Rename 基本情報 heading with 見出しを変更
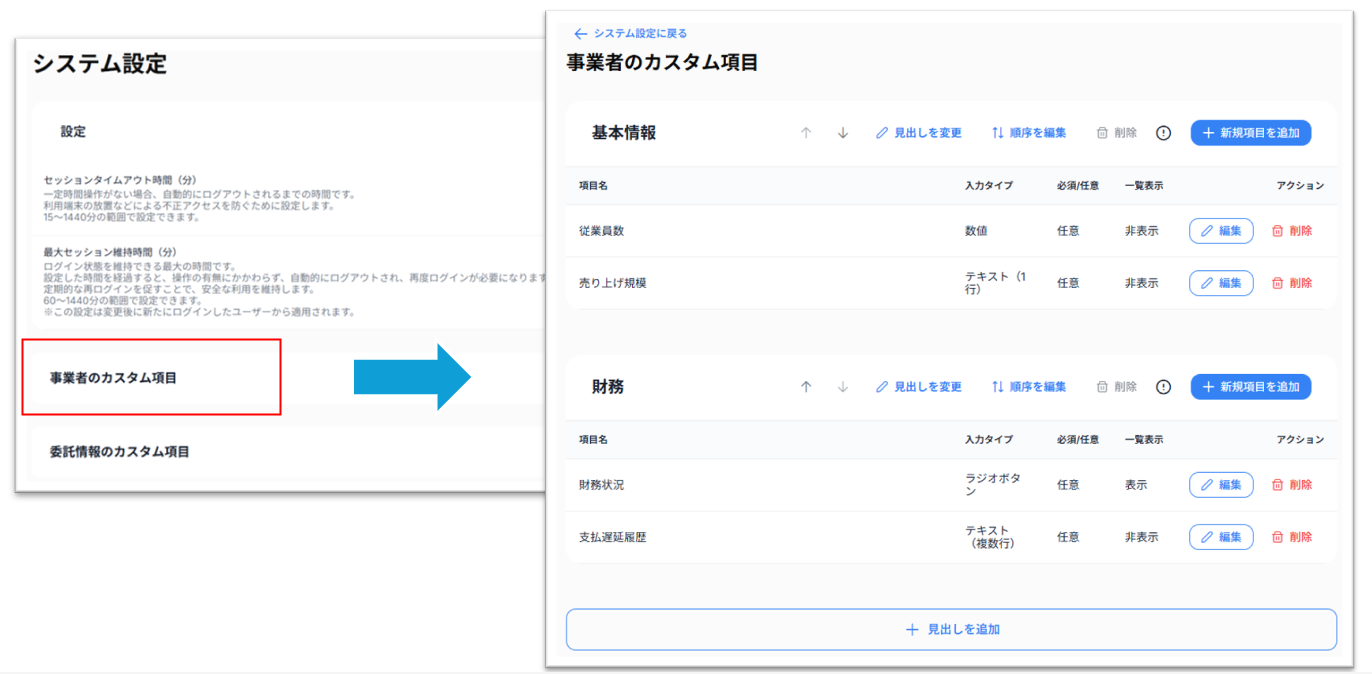This screenshot has height=674, width=1372. [x=918, y=133]
